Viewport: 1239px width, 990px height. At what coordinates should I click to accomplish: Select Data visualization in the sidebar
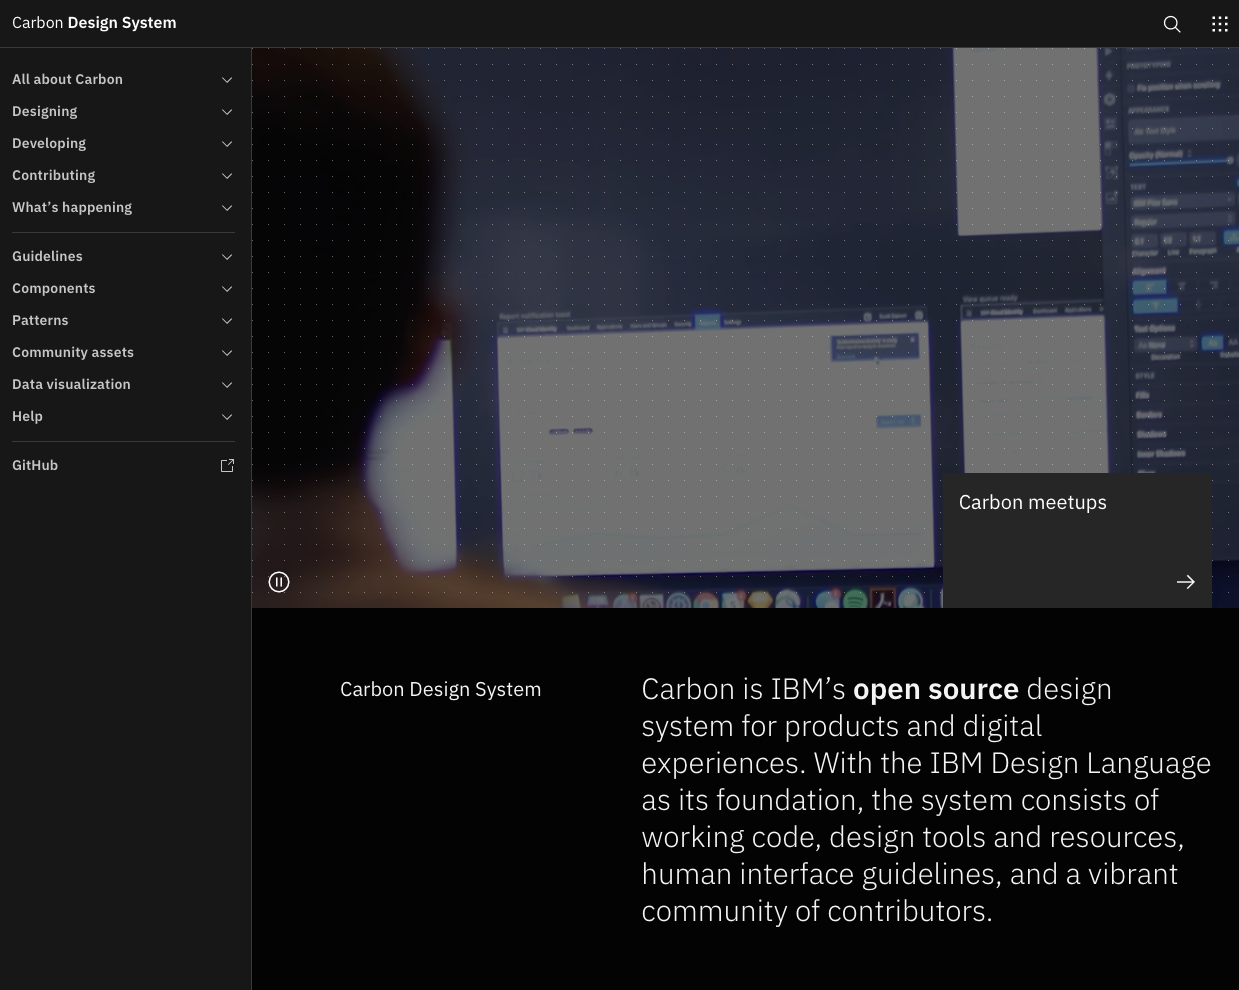click(124, 384)
